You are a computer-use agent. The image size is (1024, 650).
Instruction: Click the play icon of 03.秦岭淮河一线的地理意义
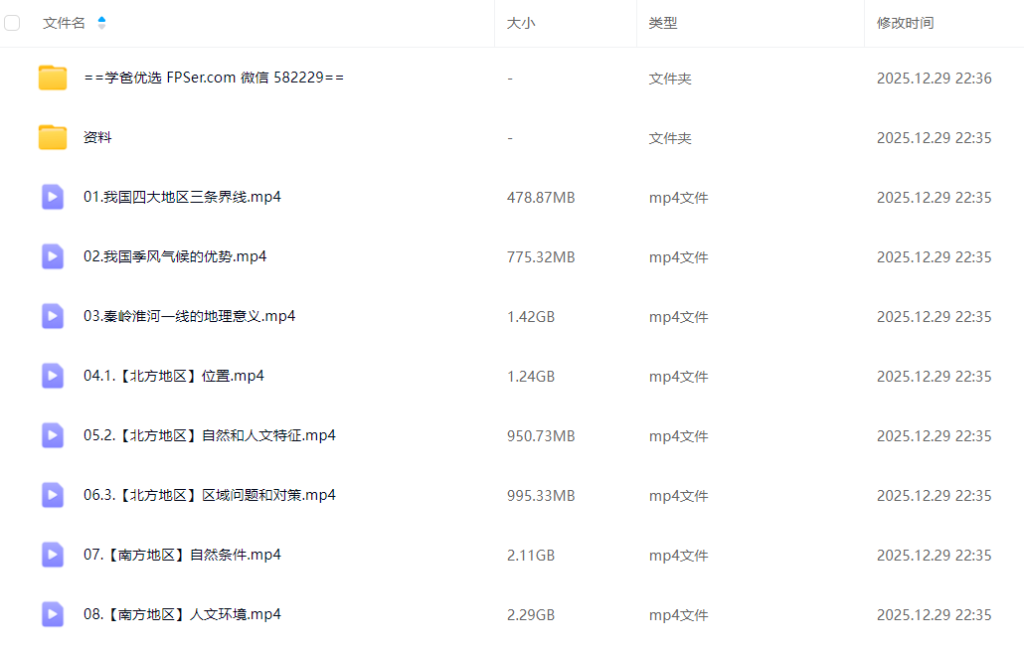pyautogui.click(x=52, y=316)
